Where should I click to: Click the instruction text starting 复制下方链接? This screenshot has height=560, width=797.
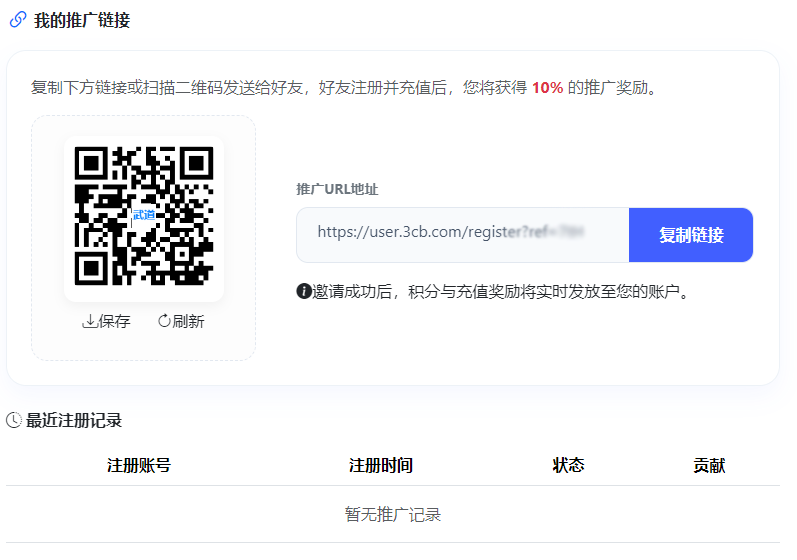(x=270, y=88)
